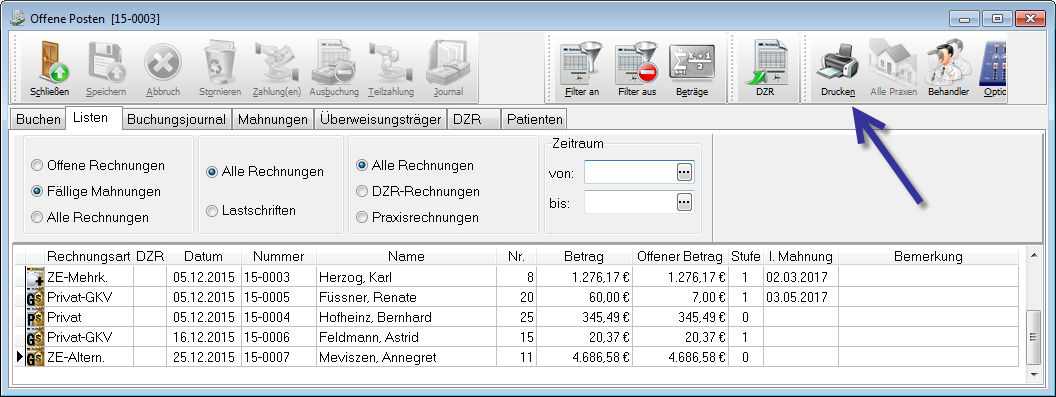Open the Mahnungen tab
Image resolution: width=1056 pixels, height=397 pixels.
tap(273, 119)
